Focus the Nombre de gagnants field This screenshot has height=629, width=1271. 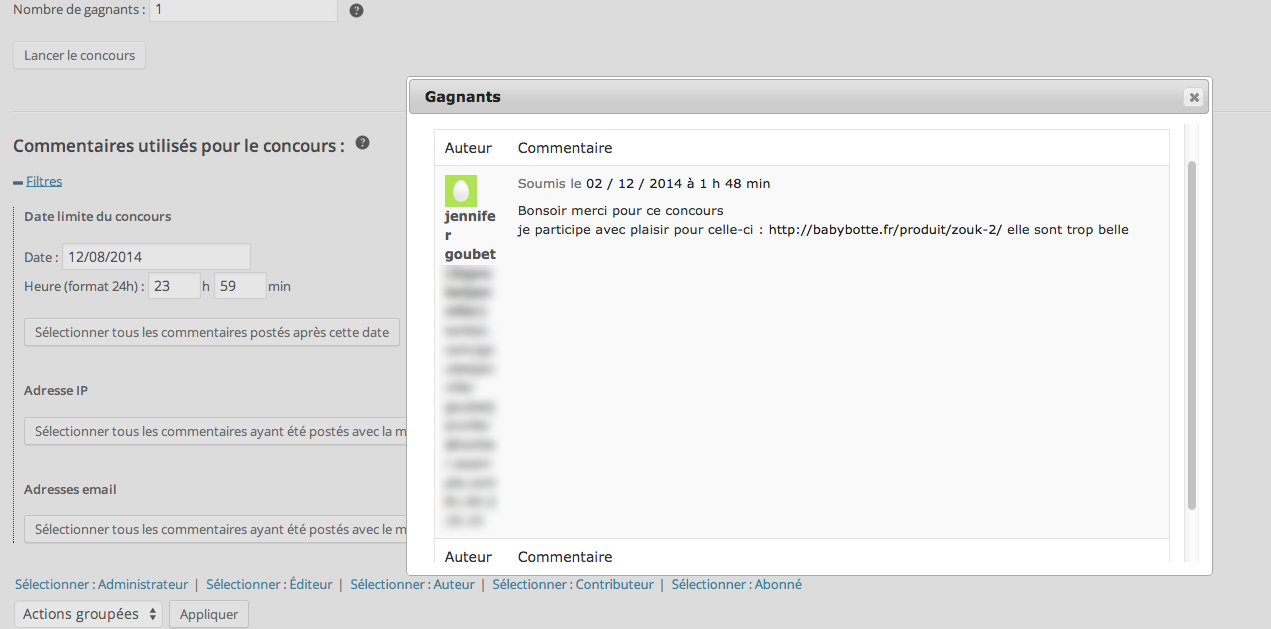click(x=243, y=10)
